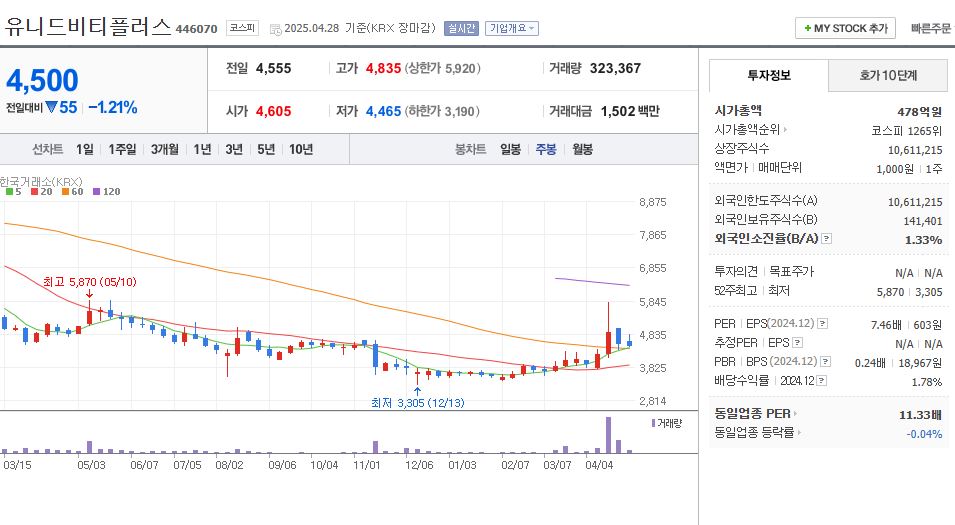Click the 고가 4,835 value
Screen dimensions: 955x525
tap(383, 68)
